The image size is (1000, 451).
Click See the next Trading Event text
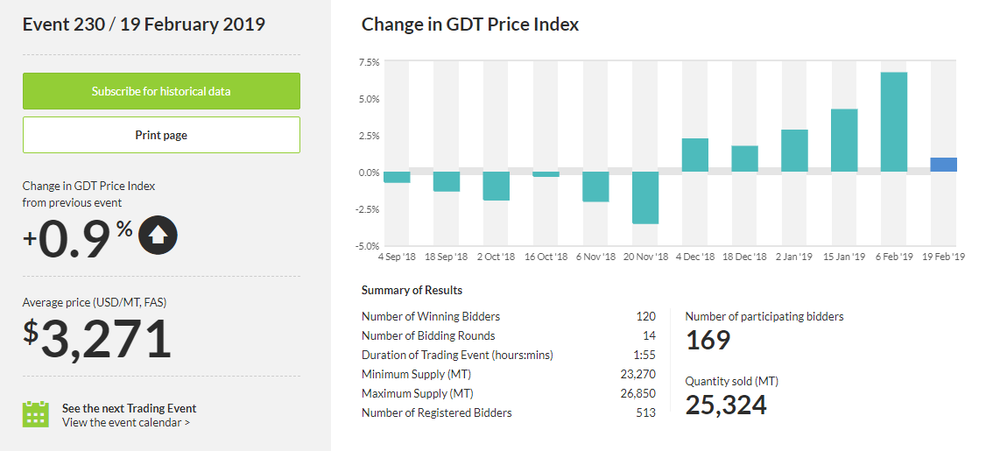[129, 408]
